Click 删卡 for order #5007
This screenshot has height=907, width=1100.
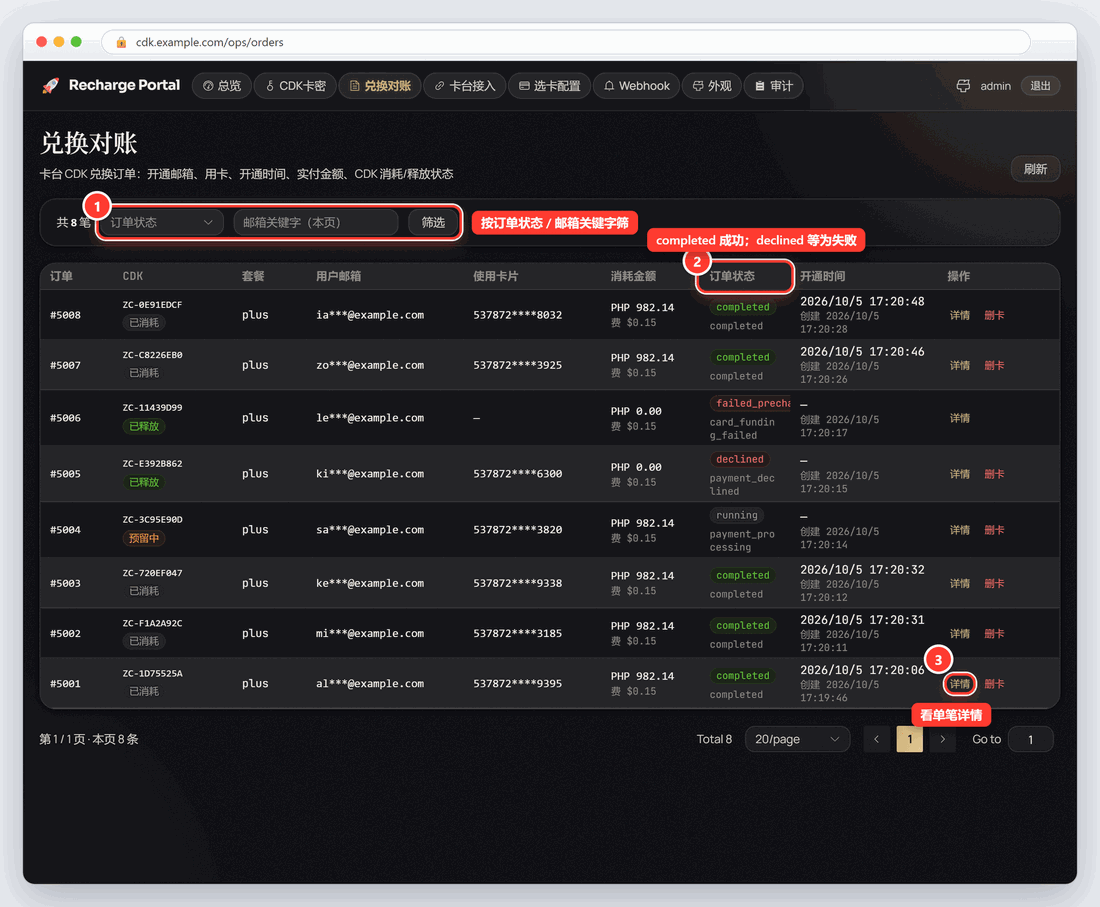(994, 365)
